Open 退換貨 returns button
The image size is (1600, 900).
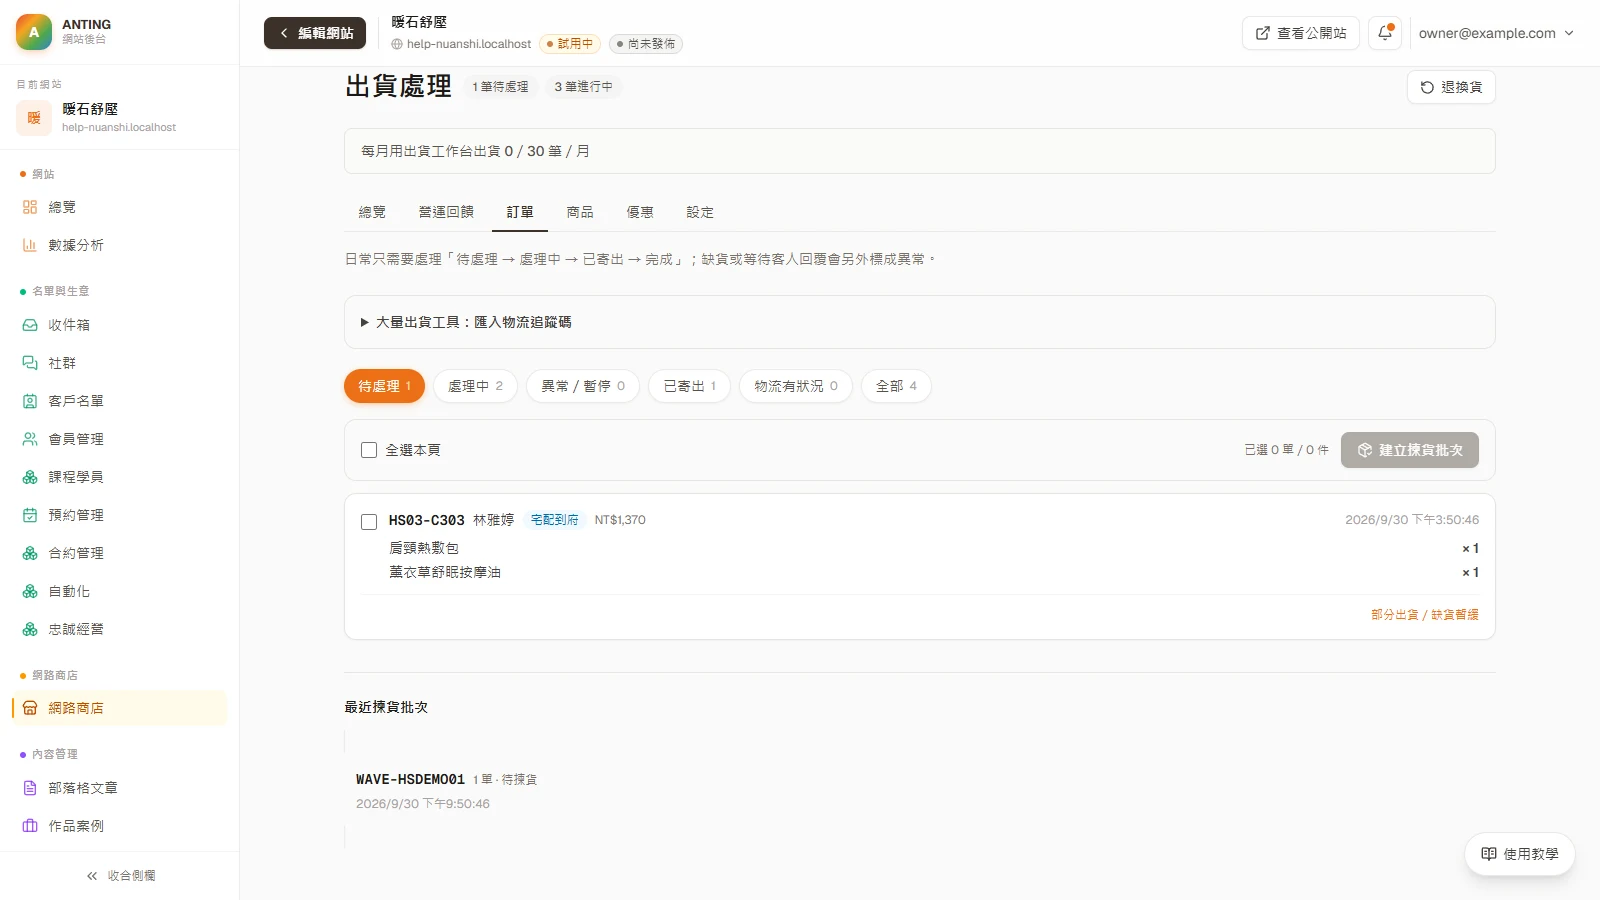(1451, 87)
